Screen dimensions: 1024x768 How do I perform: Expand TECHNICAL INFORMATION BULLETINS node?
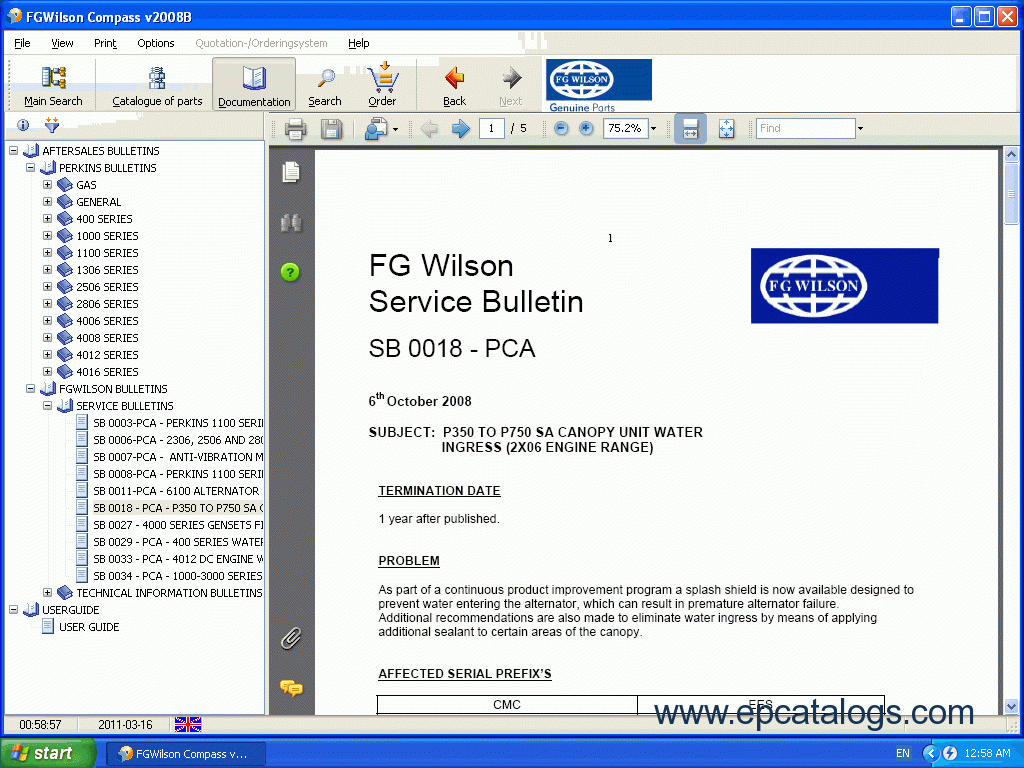click(48, 592)
